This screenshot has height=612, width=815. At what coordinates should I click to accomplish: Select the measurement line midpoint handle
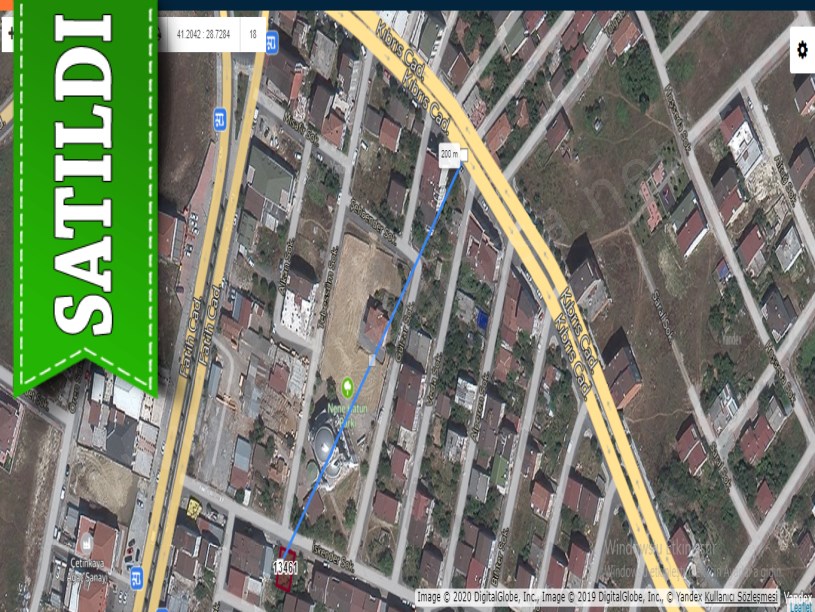click(375, 356)
